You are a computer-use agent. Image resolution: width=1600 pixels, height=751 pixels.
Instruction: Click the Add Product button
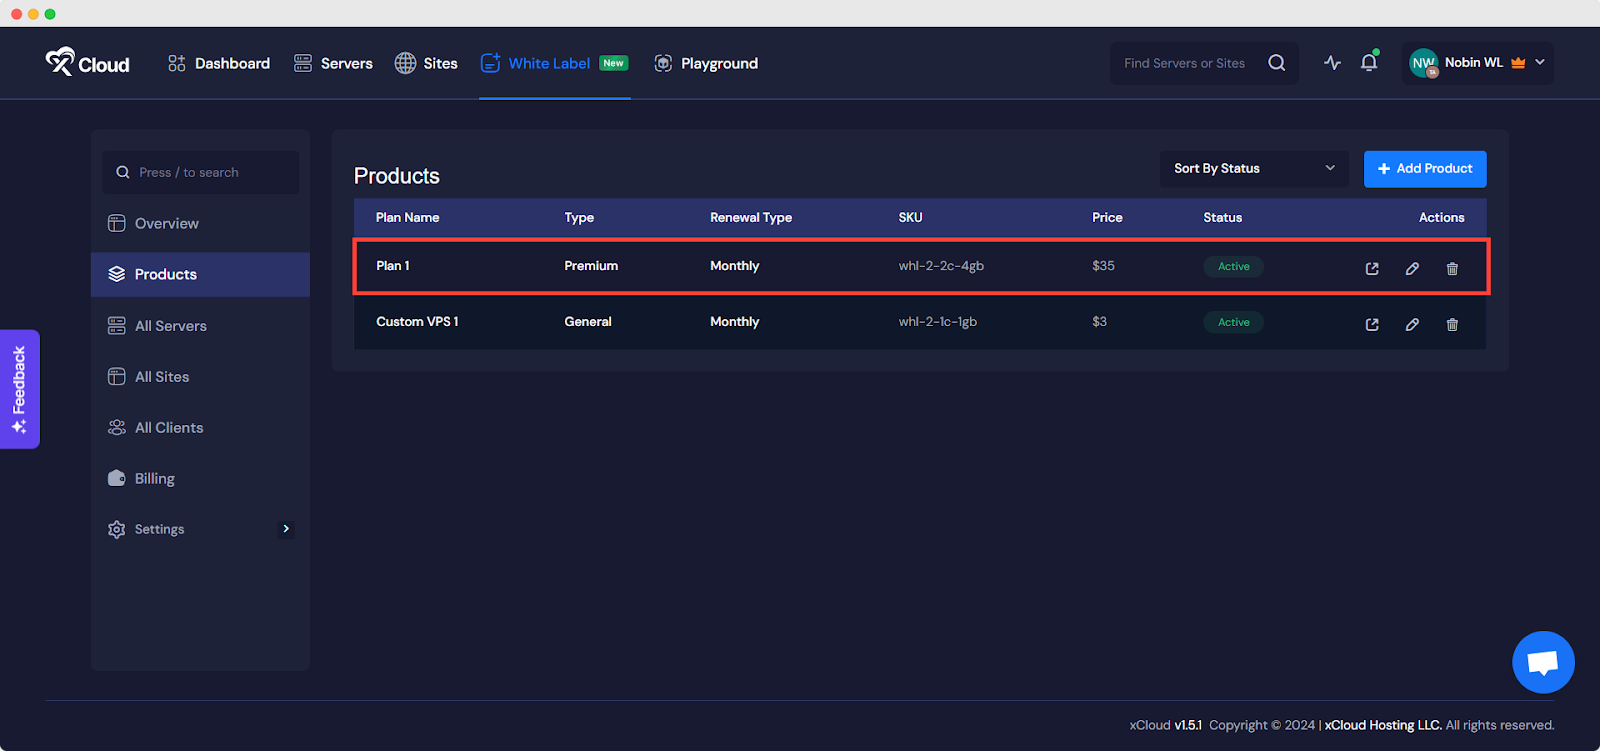1424,169
